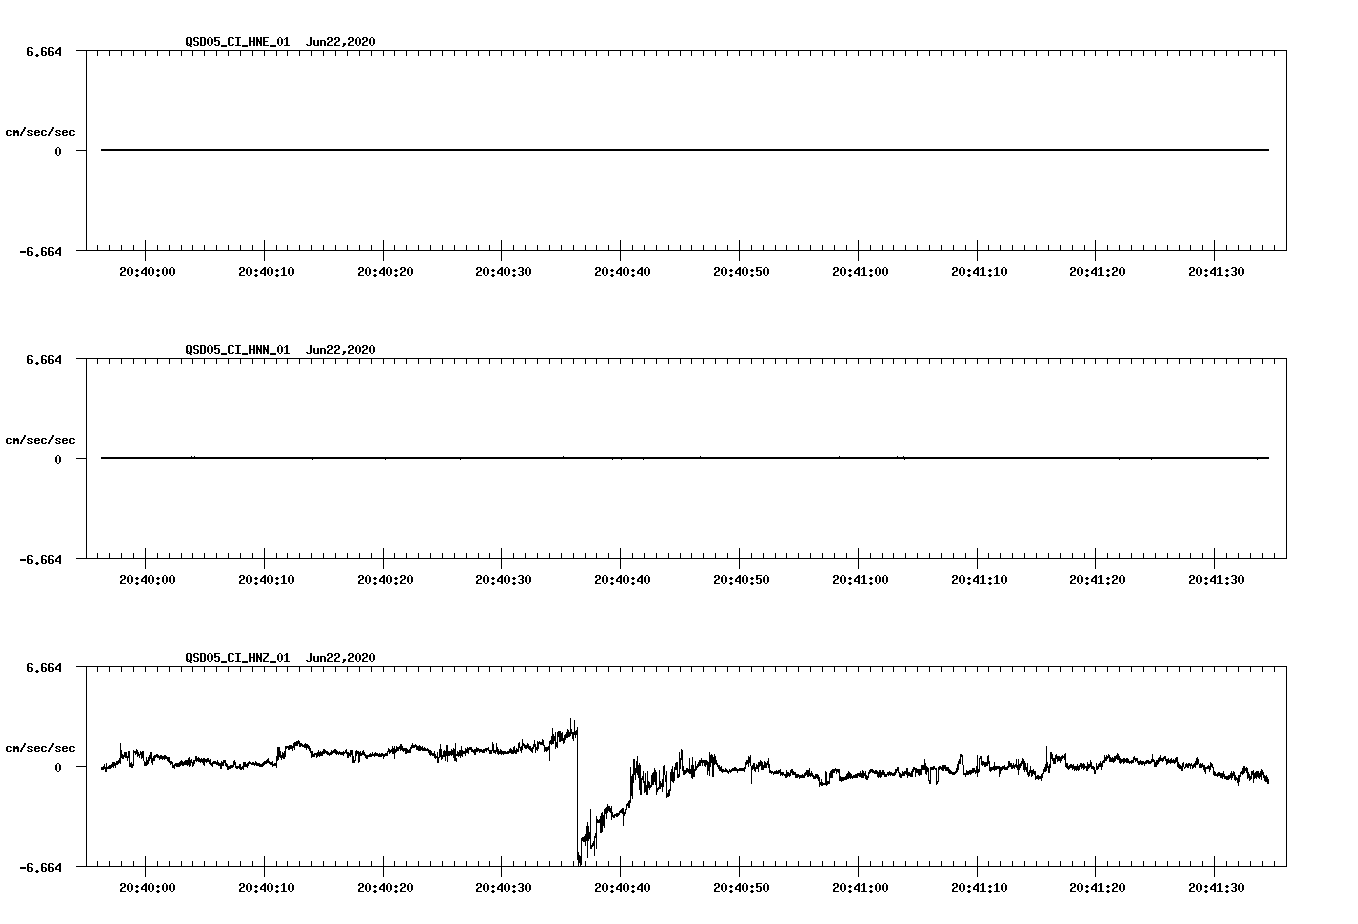Click the 20:40:50 time label under HNZ plot
This screenshot has height=924, width=1358.
pos(741,888)
